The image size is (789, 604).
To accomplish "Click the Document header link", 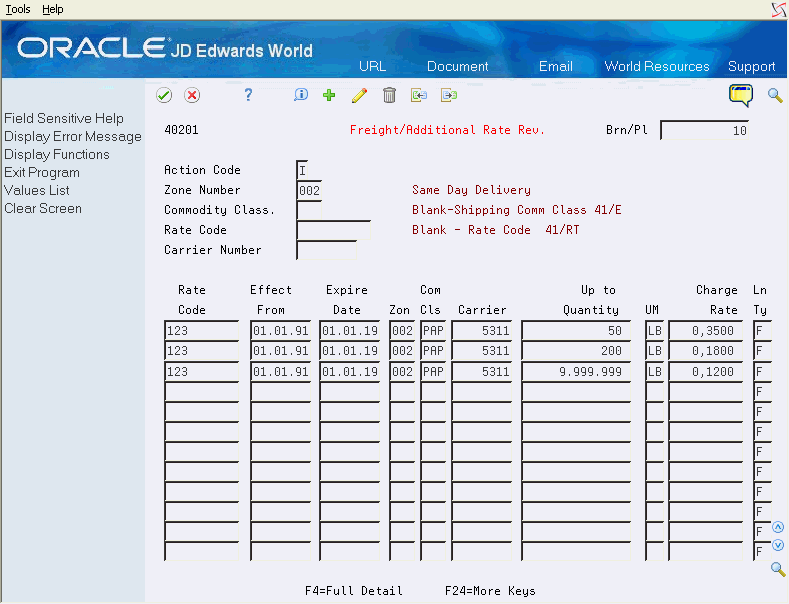I will [457, 66].
